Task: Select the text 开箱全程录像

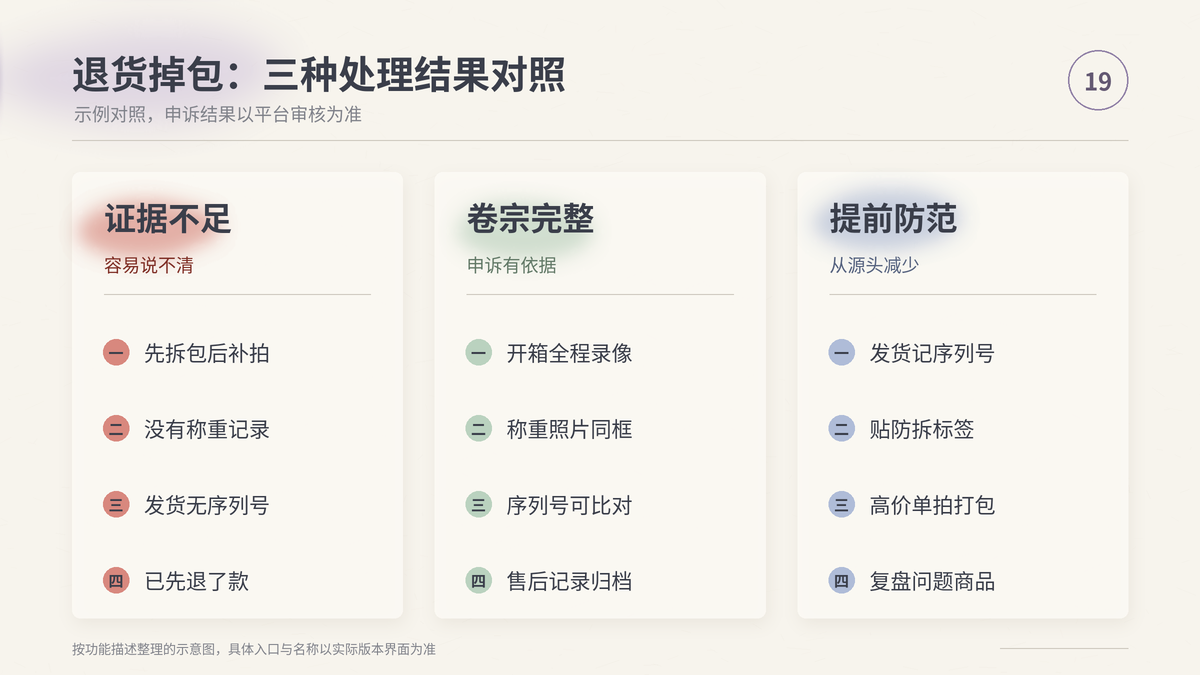Action: pyautogui.click(x=570, y=353)
